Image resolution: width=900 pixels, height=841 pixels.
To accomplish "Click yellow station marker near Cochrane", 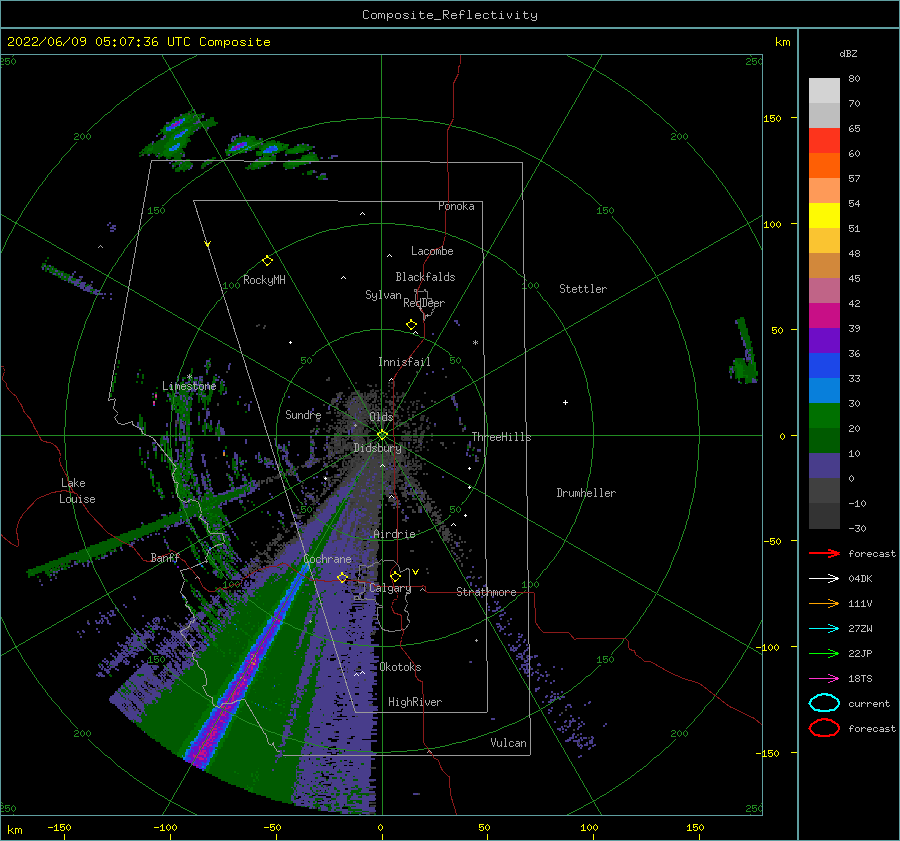I will click(343, 577).
